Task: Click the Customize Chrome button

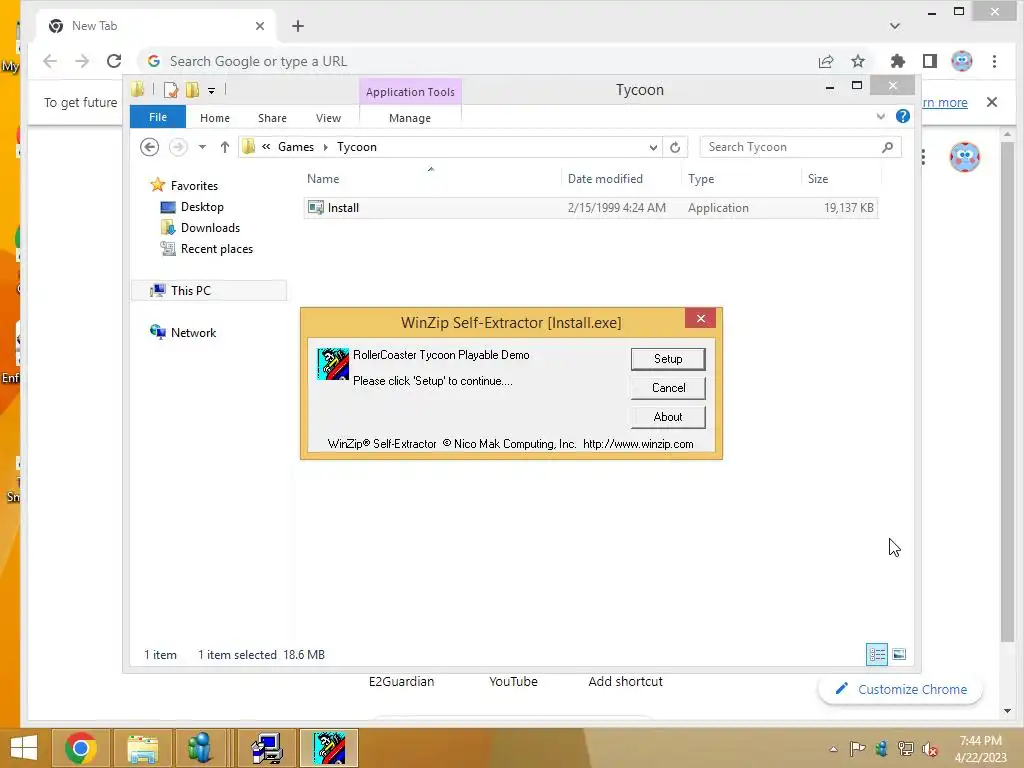Action: click(x=900, y=689)
